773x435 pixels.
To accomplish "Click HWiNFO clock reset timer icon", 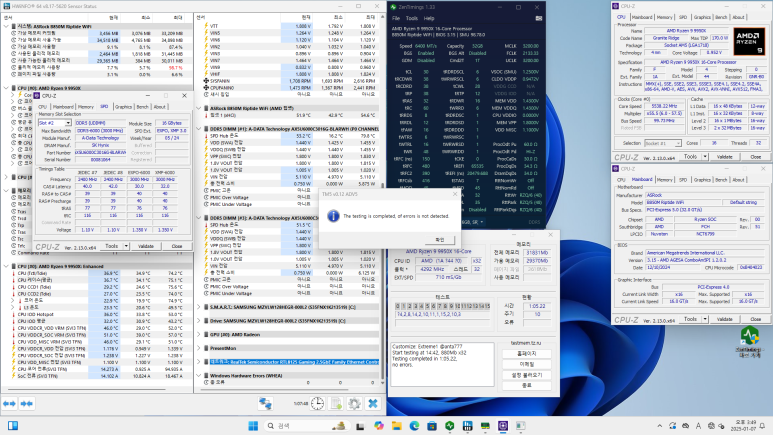I will coord(317,403).
